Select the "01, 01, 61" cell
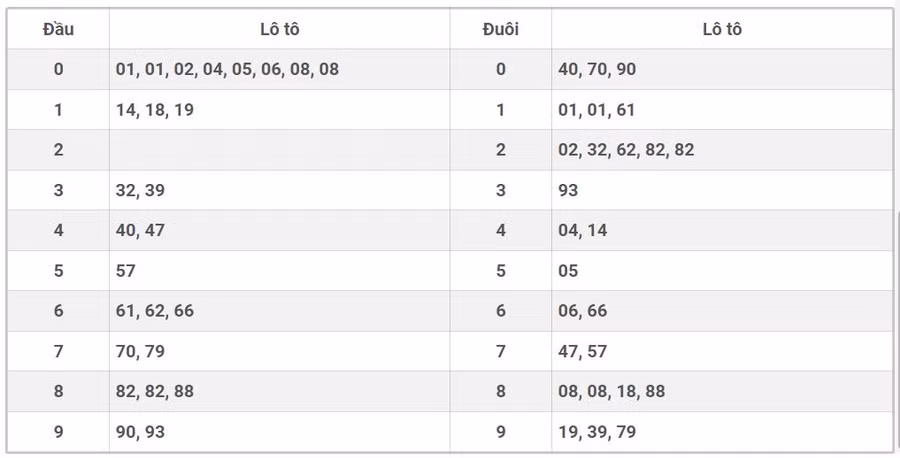Screen dimensions: 900x458 pyautogui.click(x=596, y=110)
